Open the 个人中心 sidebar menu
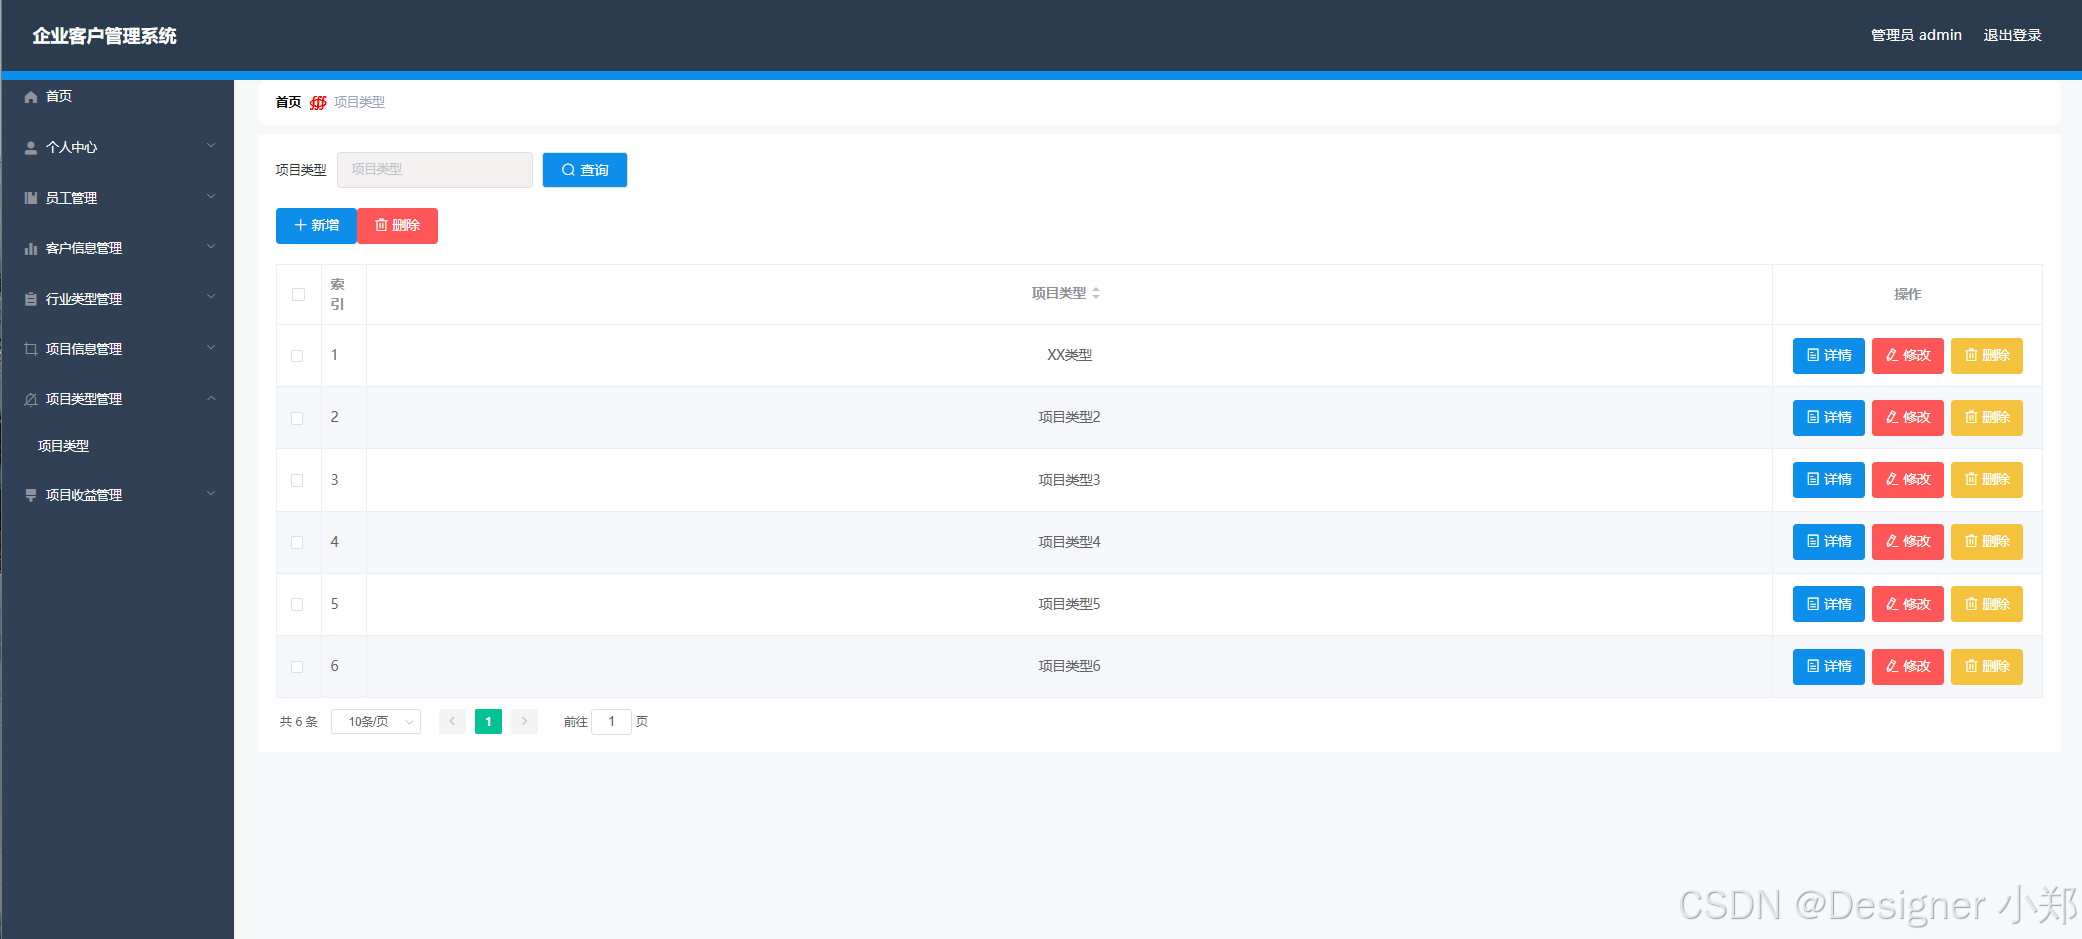Screen dimensions: 2082x939 click(x=117, y=147)
